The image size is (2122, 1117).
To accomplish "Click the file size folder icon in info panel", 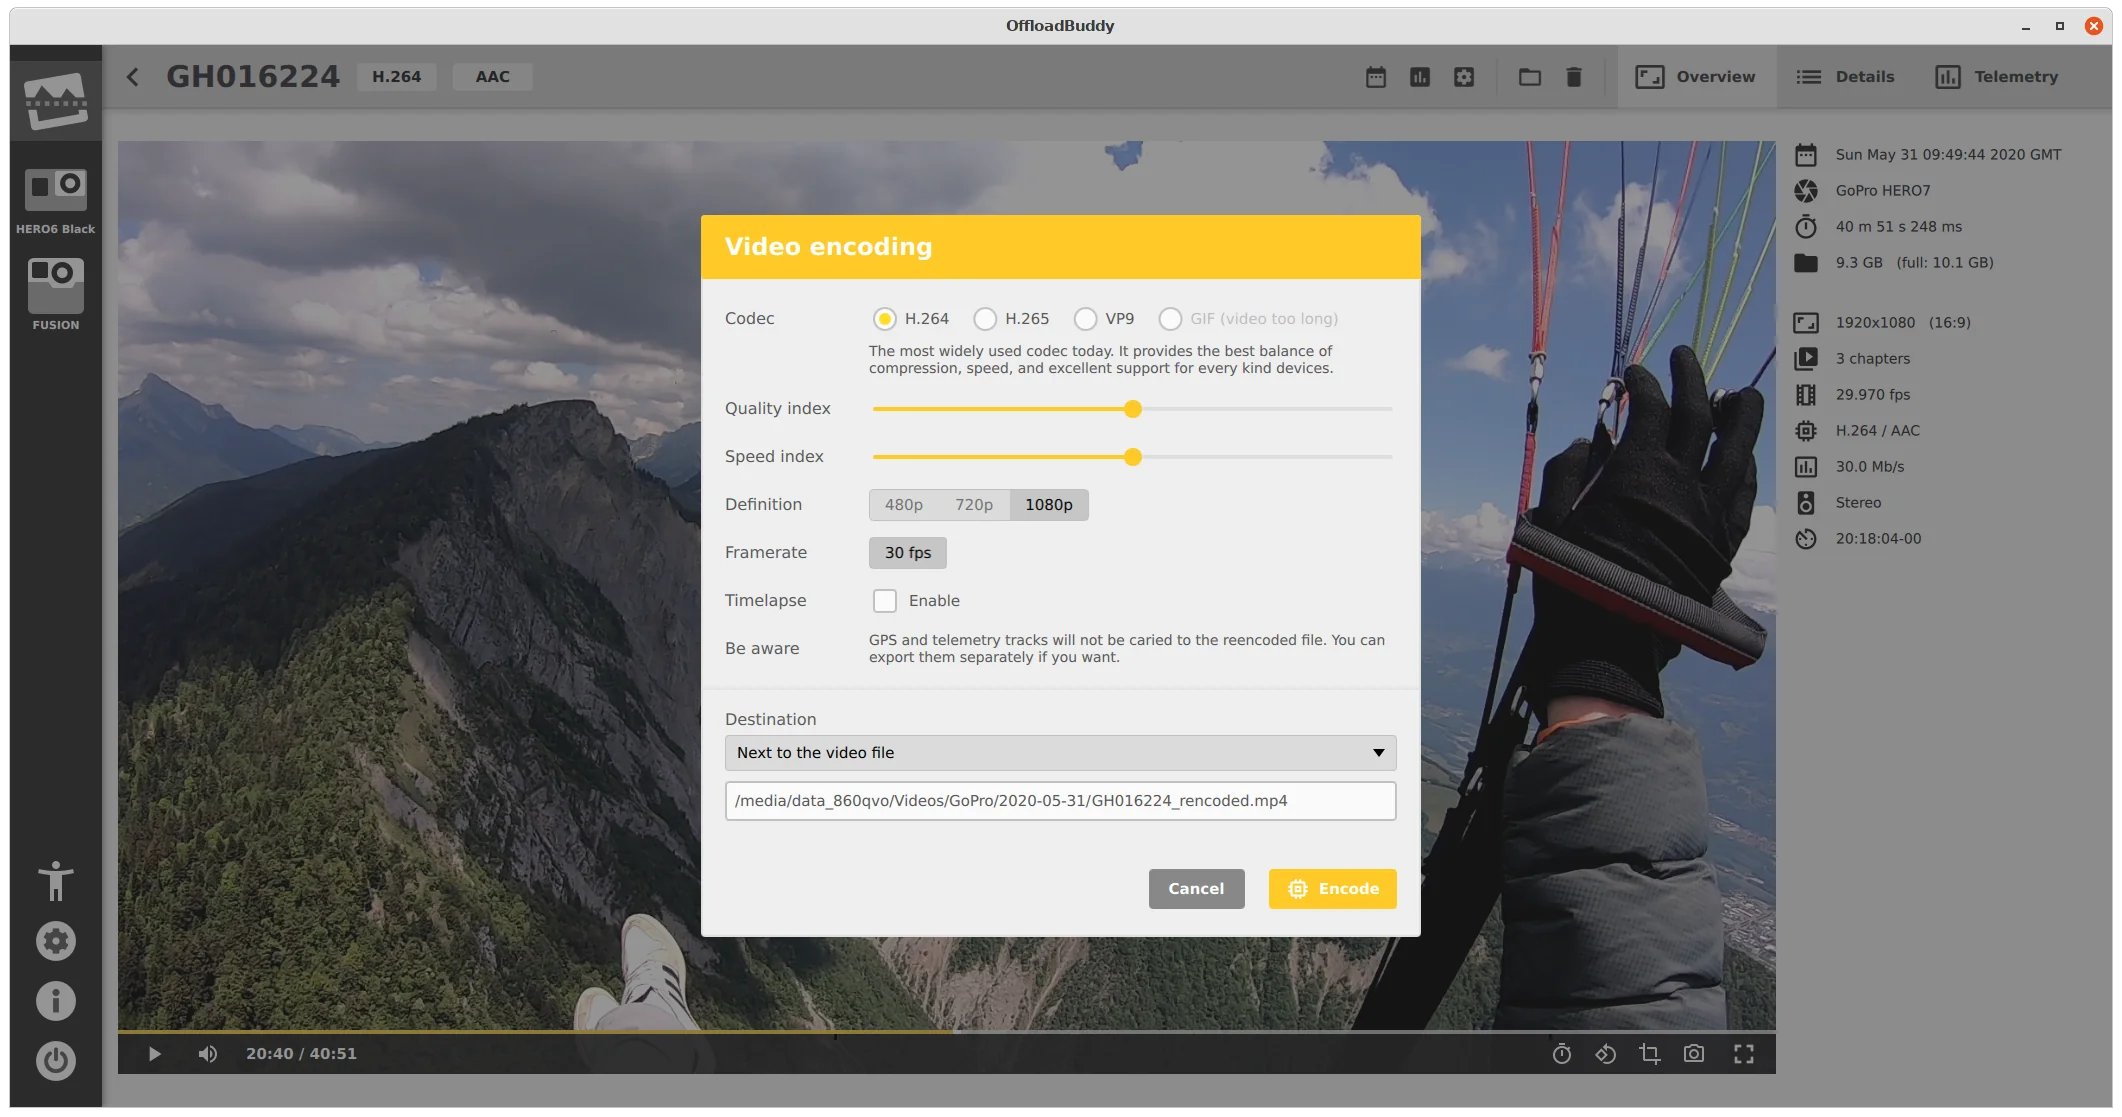I will click(x=1806, y=263).
